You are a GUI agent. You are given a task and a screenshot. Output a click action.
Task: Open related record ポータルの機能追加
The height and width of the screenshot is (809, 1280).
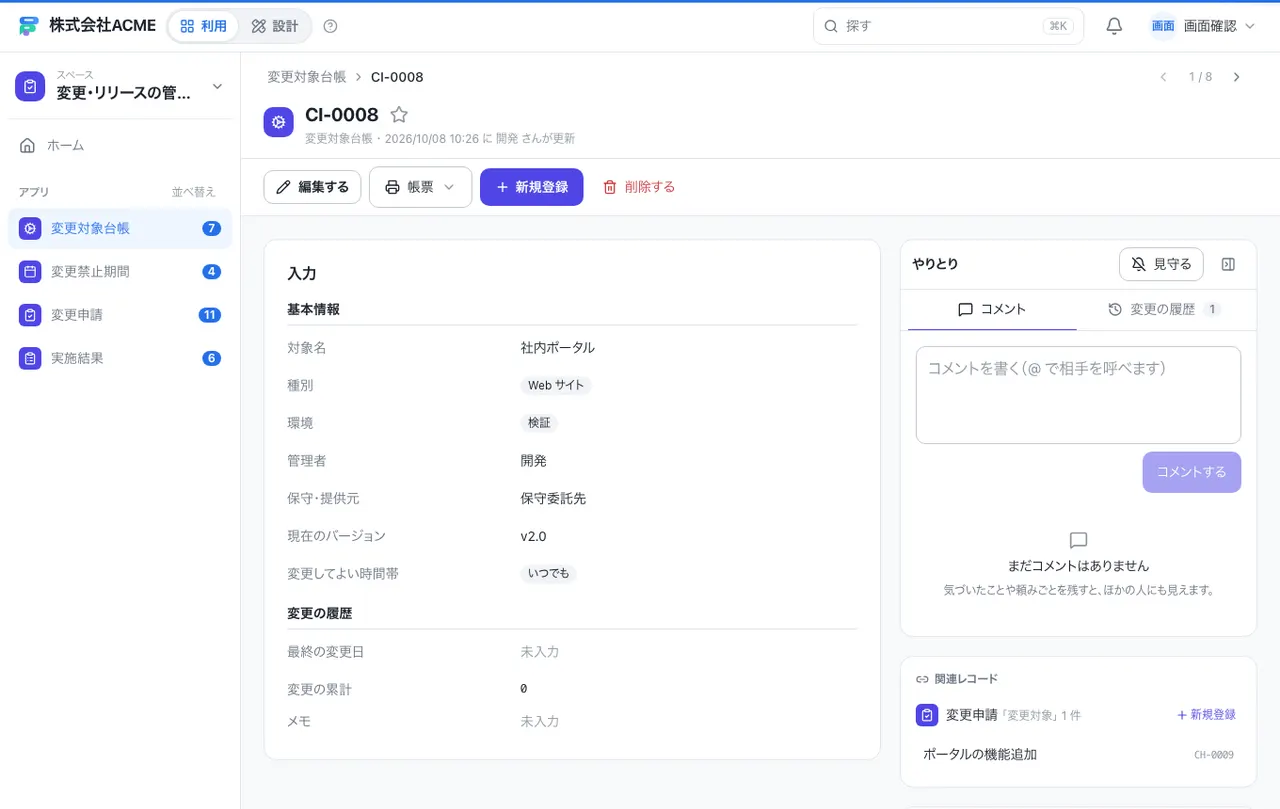tap(1078, 754)
